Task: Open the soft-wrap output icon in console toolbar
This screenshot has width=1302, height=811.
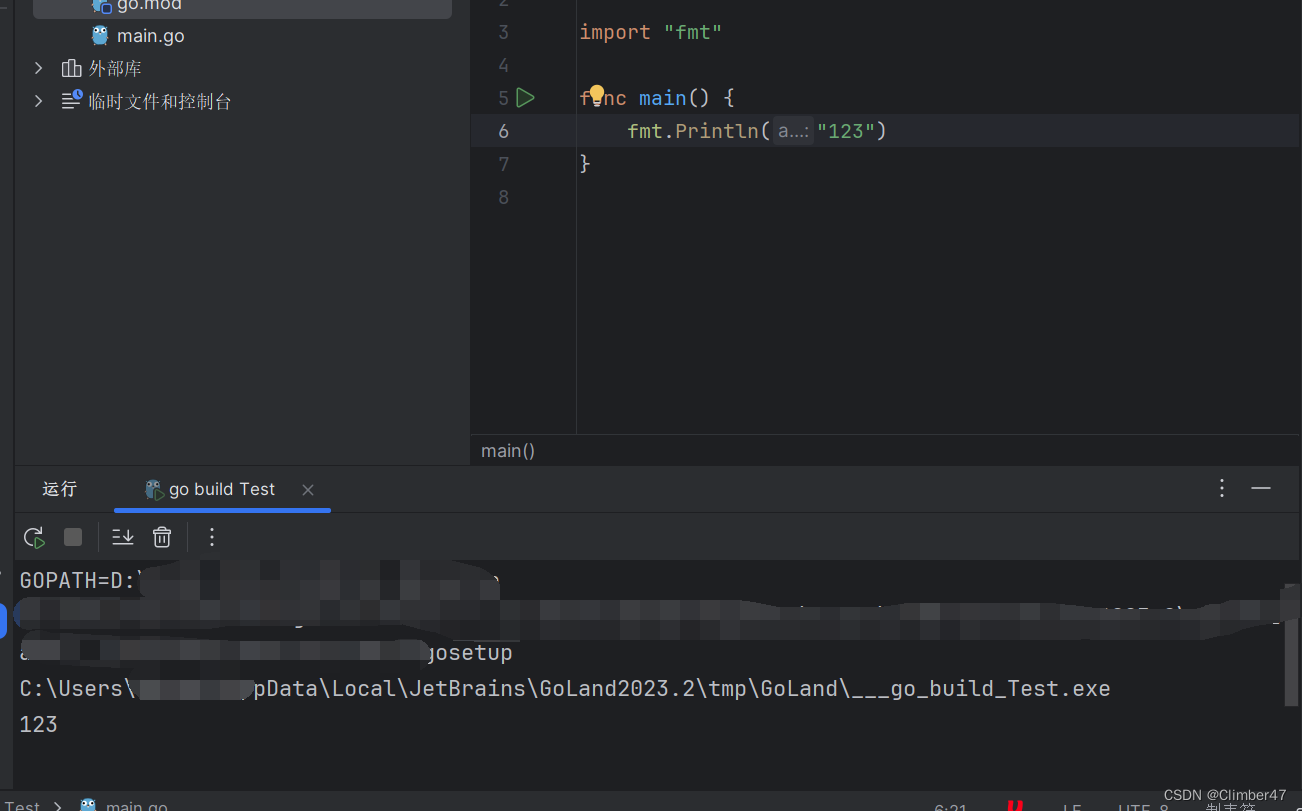Action: click(x=122, y=537)
